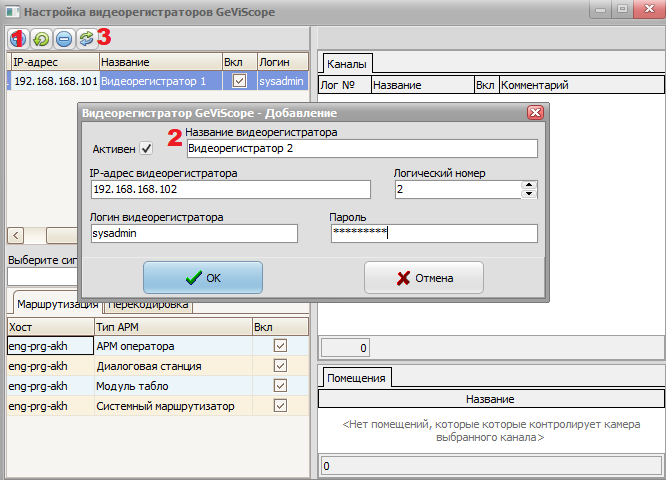The width and height of the screenshot is (666, 480).
Task: Switch to the Маршрутизация tab
Action: (x=55, y=304)
